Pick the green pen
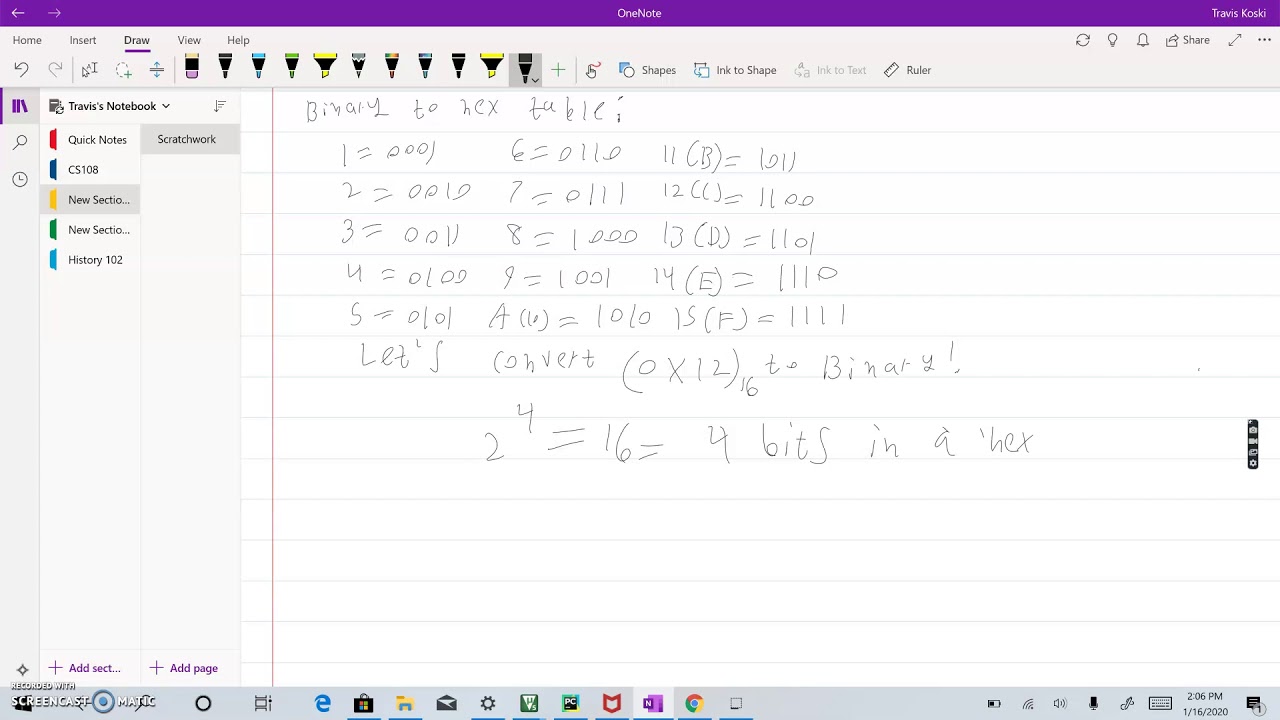The height and width of the screenshot is (720, 1280). [x=292, y=68]
